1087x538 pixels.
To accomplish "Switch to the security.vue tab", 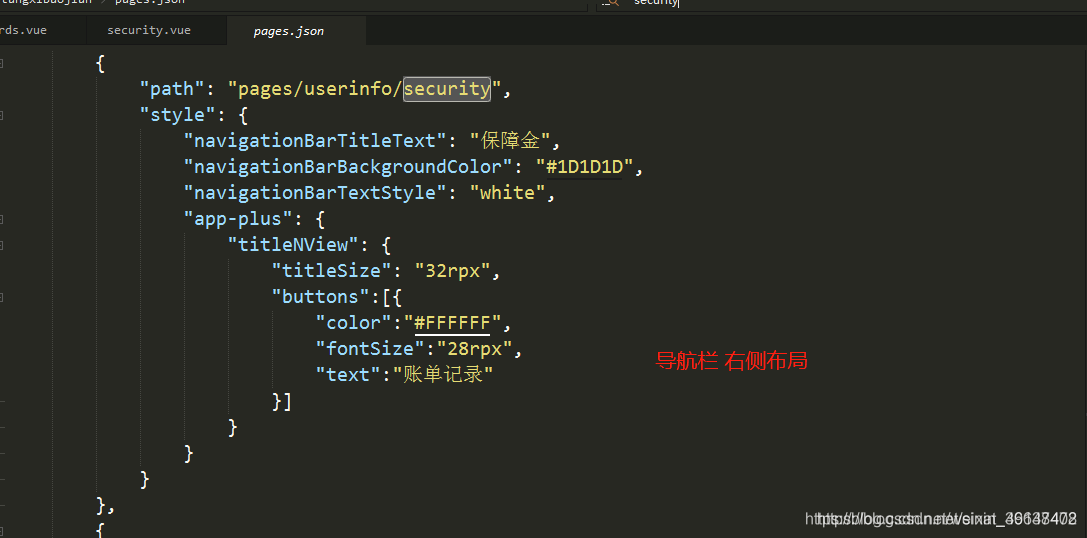I will coord(148,31).
